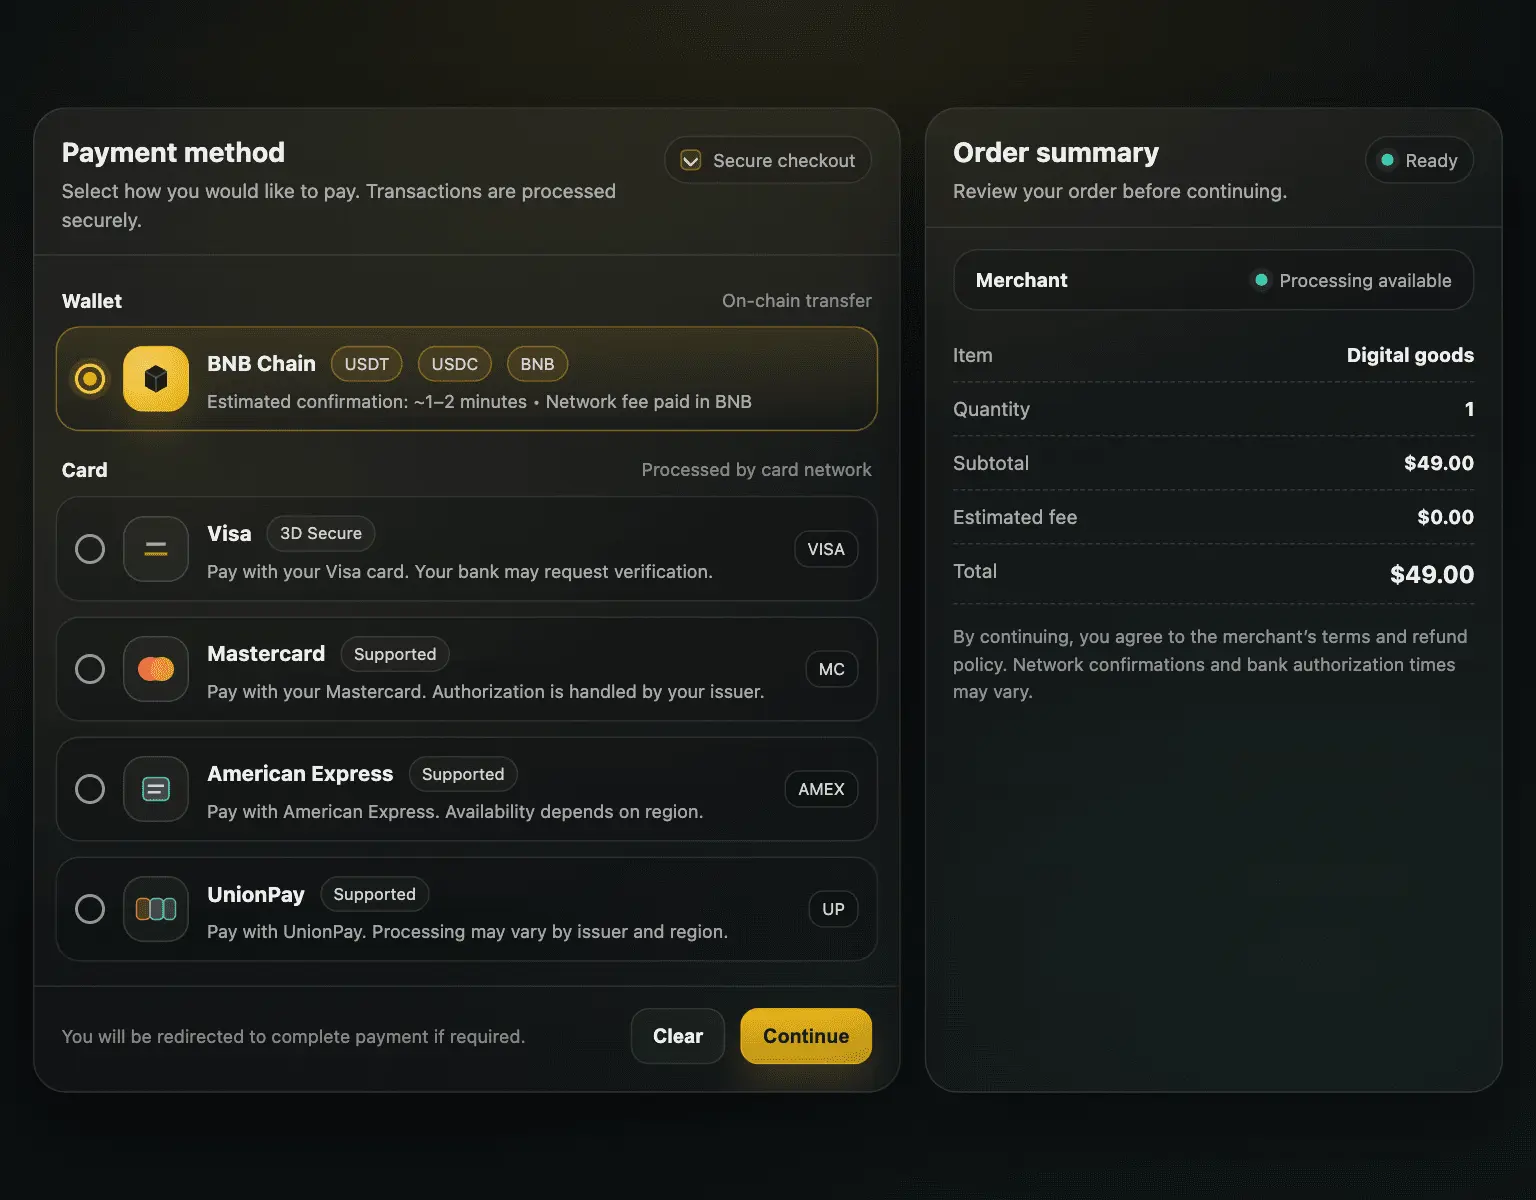Click the Digital goods item value
The image size is (1536, 1200).
coord(1410,355)
